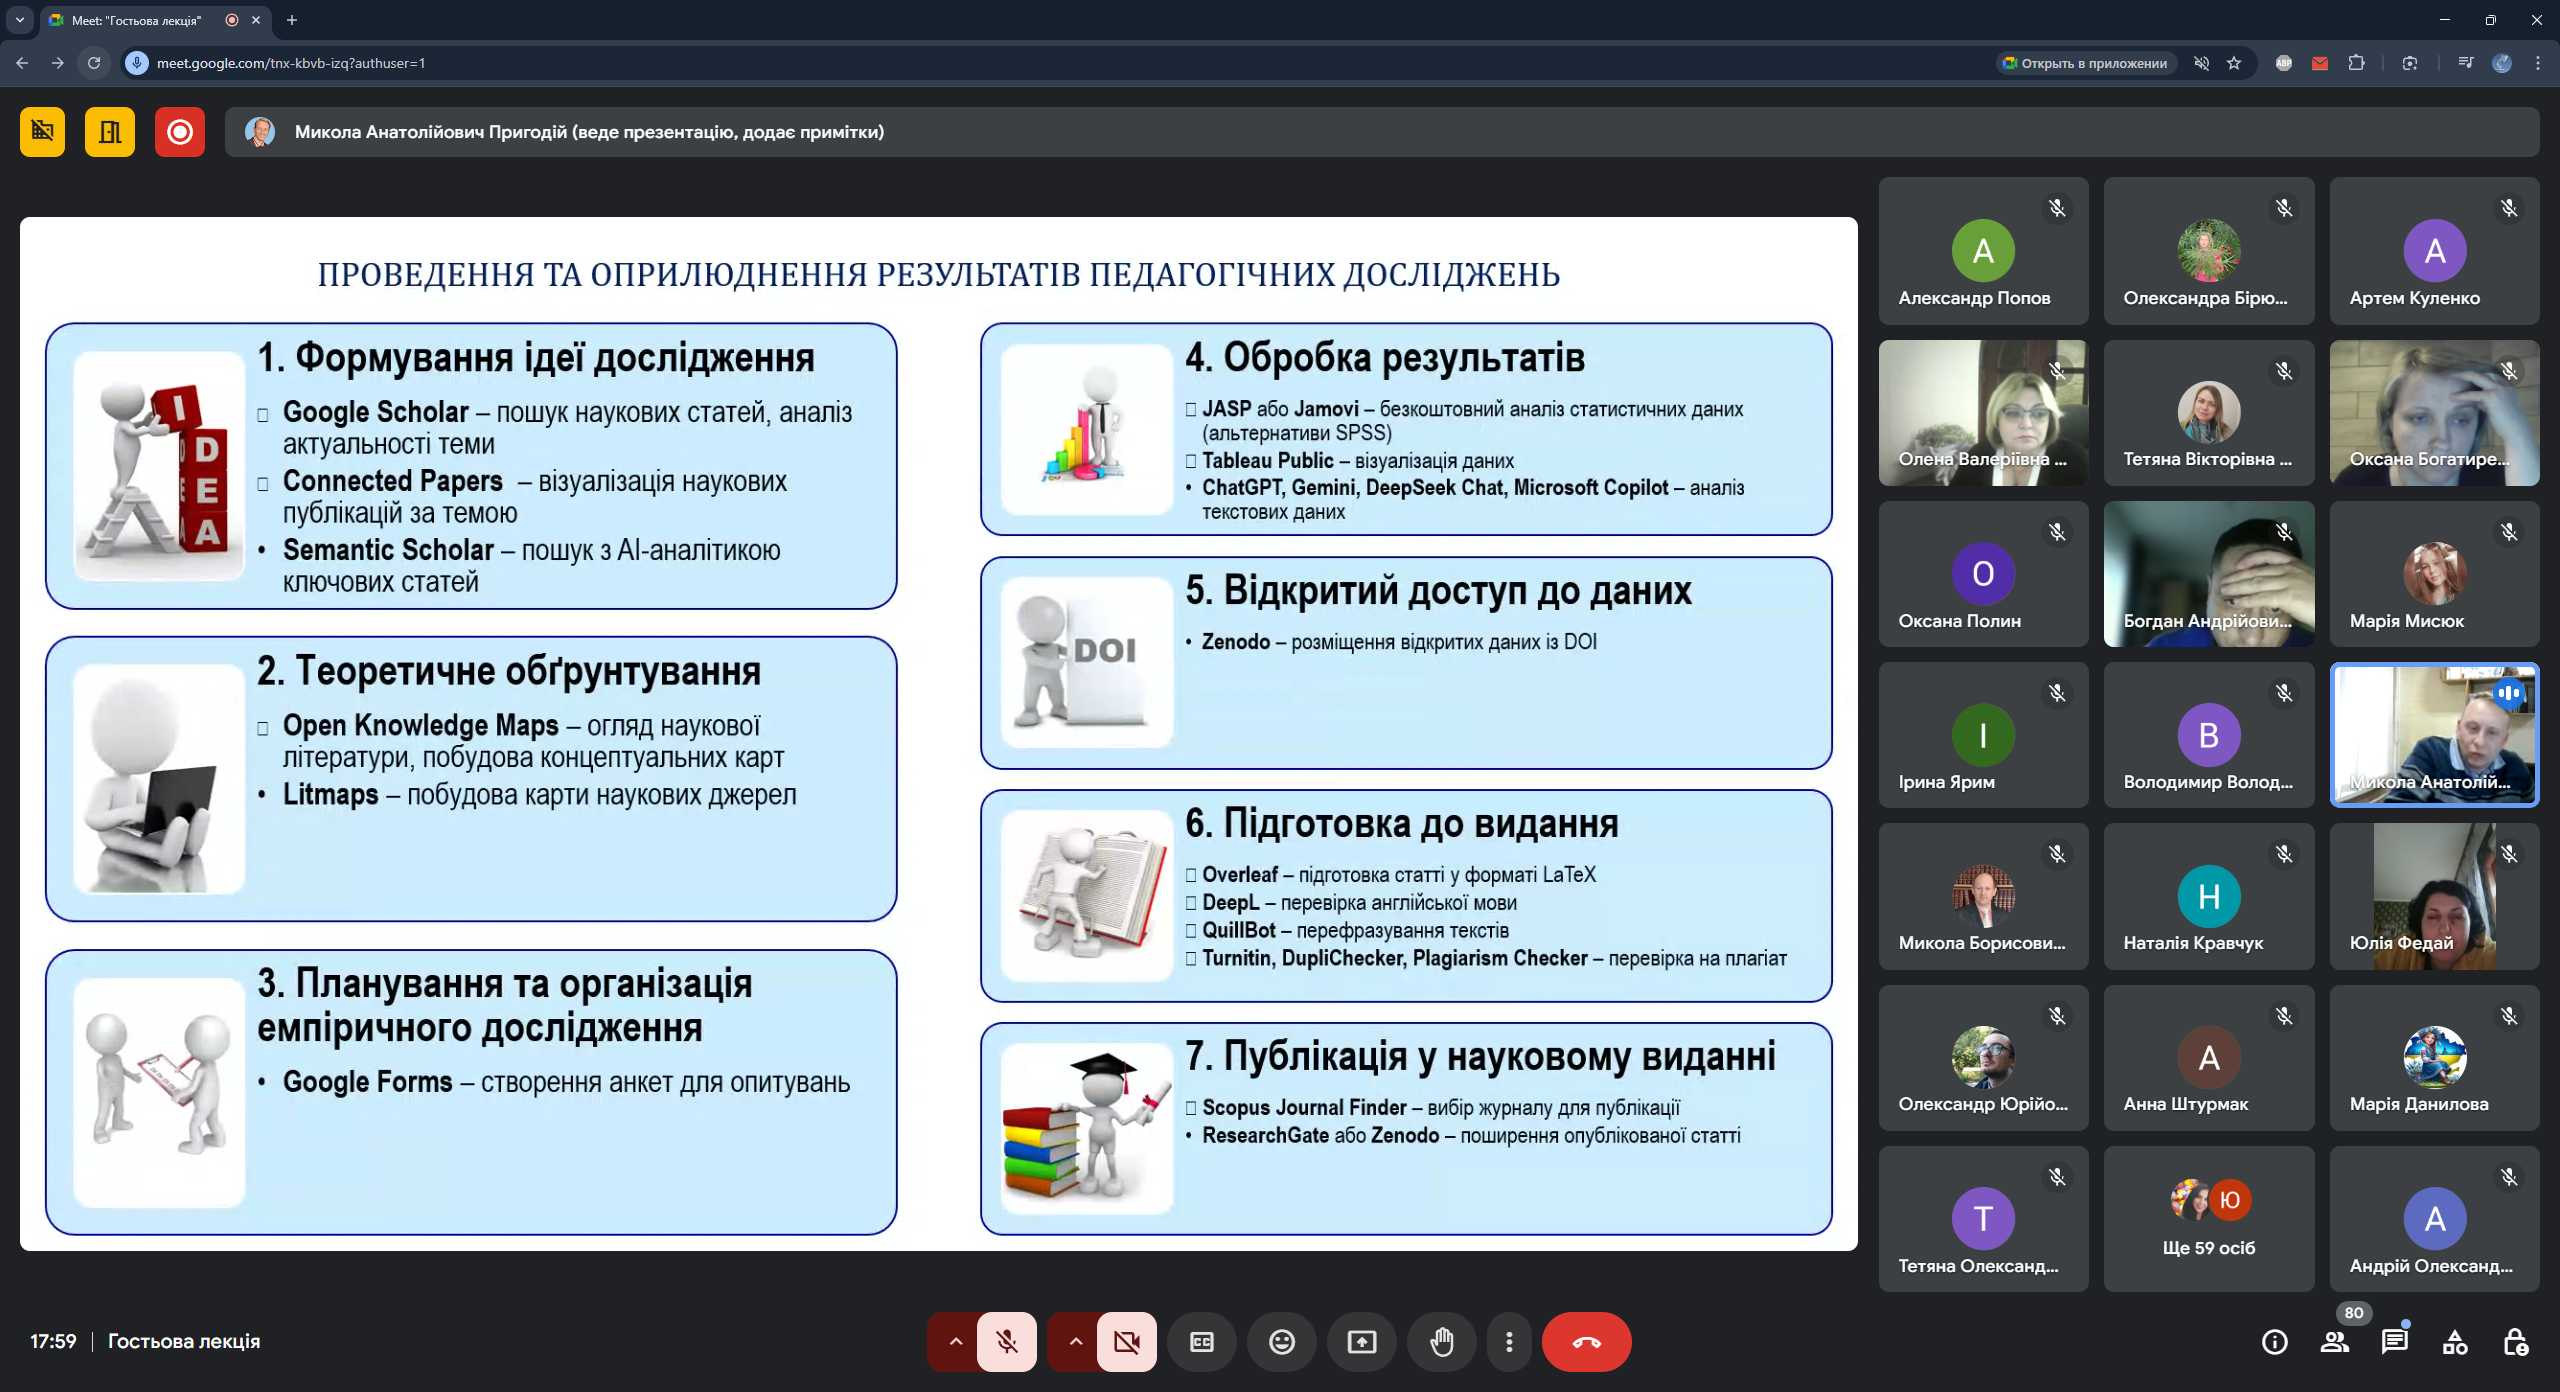Select Наталія Кравчук participant tile
2560x1392 pixels.
pyautogui.click(x=2209, y=897)
